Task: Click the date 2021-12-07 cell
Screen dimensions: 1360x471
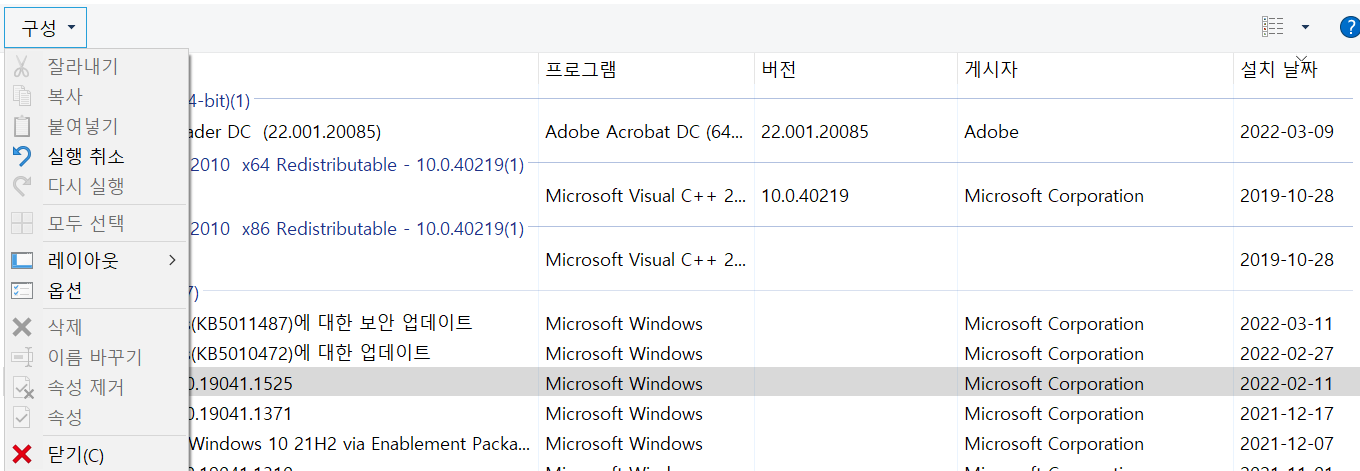Action: 1287,444
